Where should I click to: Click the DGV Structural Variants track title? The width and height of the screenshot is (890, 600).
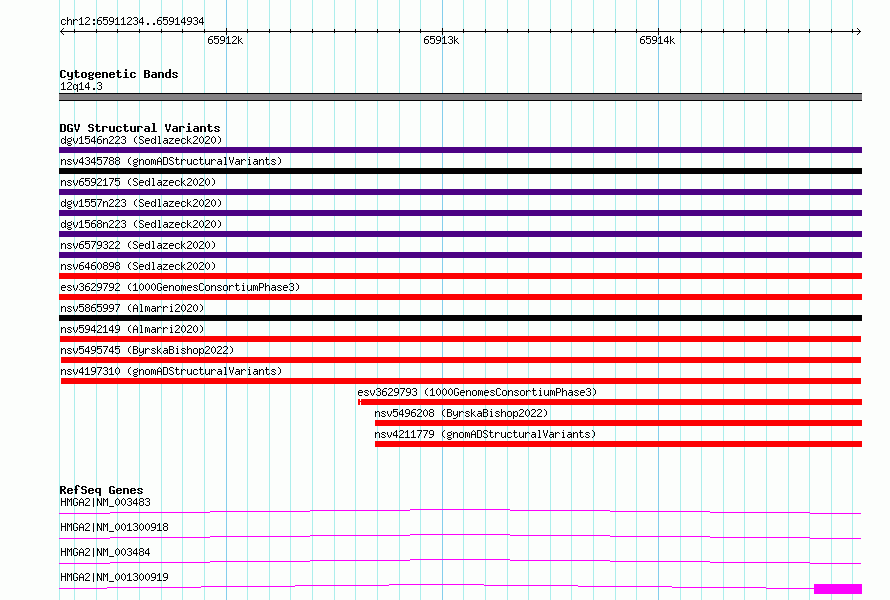click(140, 128)
